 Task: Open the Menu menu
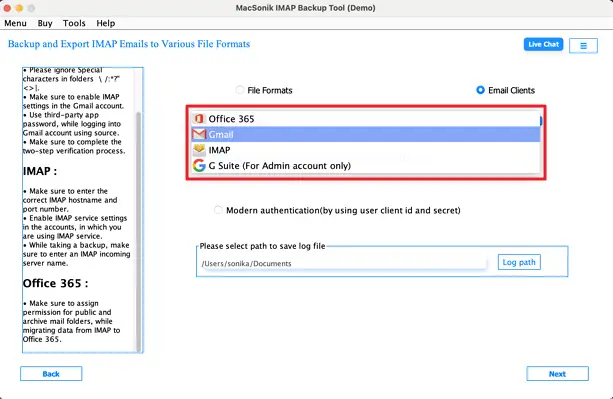tap(15, 23)
